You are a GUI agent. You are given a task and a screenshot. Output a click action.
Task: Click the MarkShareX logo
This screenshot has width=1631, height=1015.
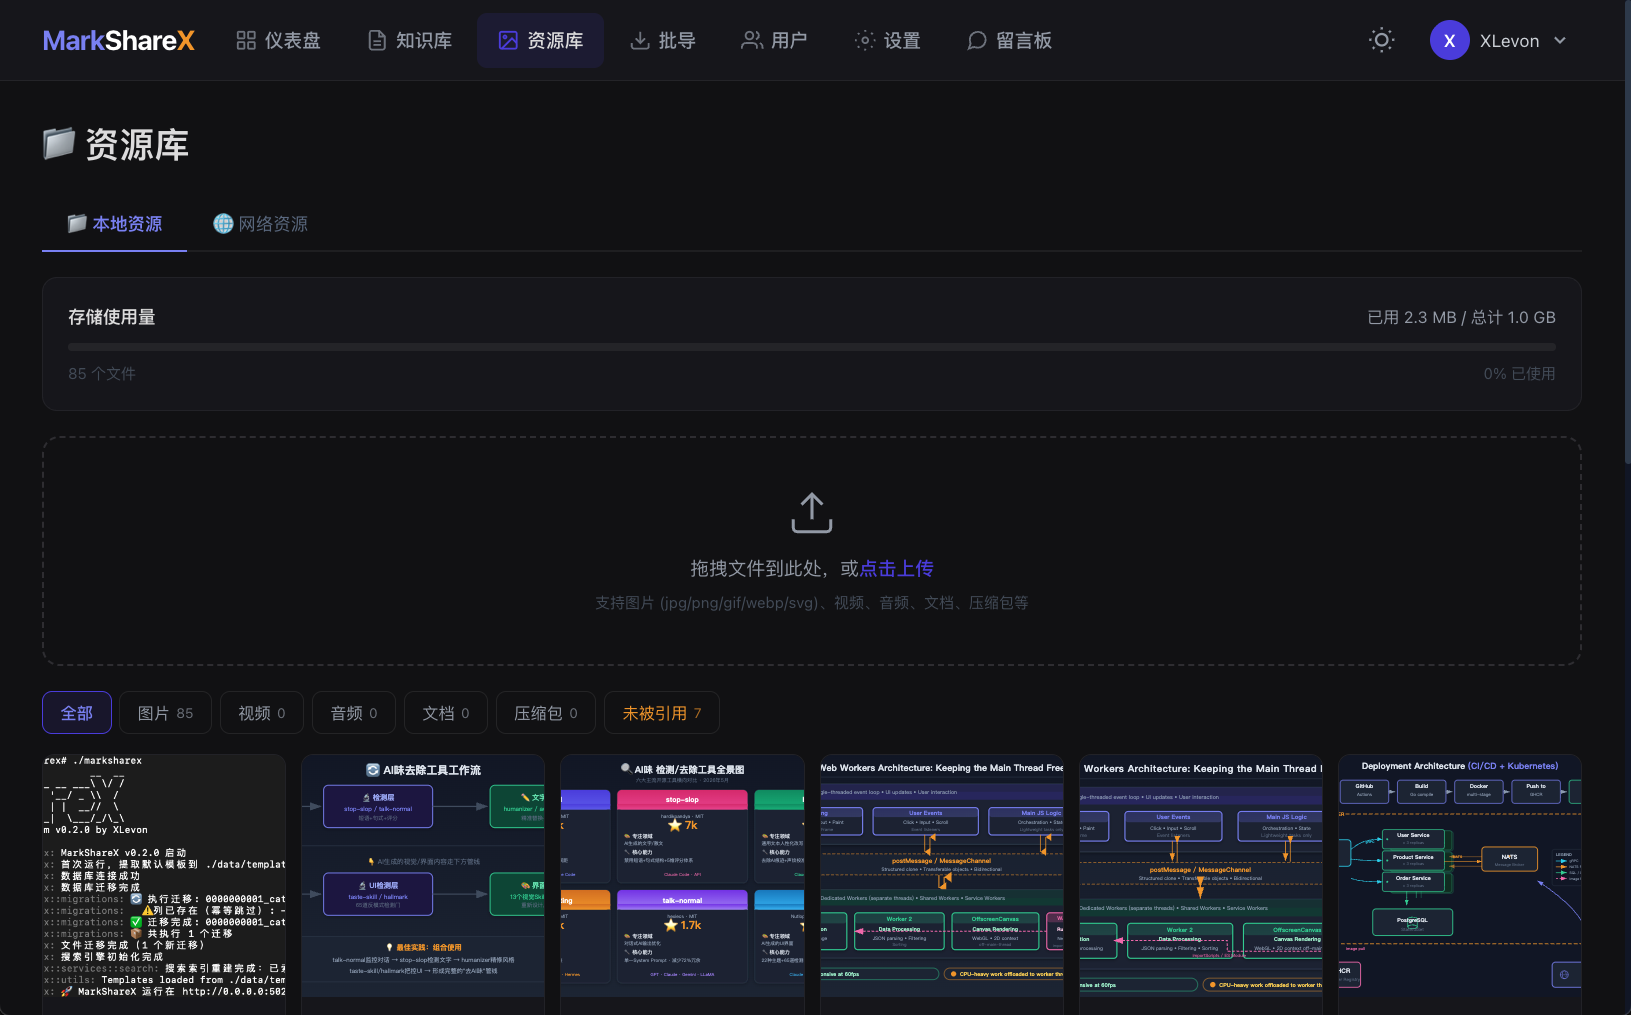coord(118,41)
